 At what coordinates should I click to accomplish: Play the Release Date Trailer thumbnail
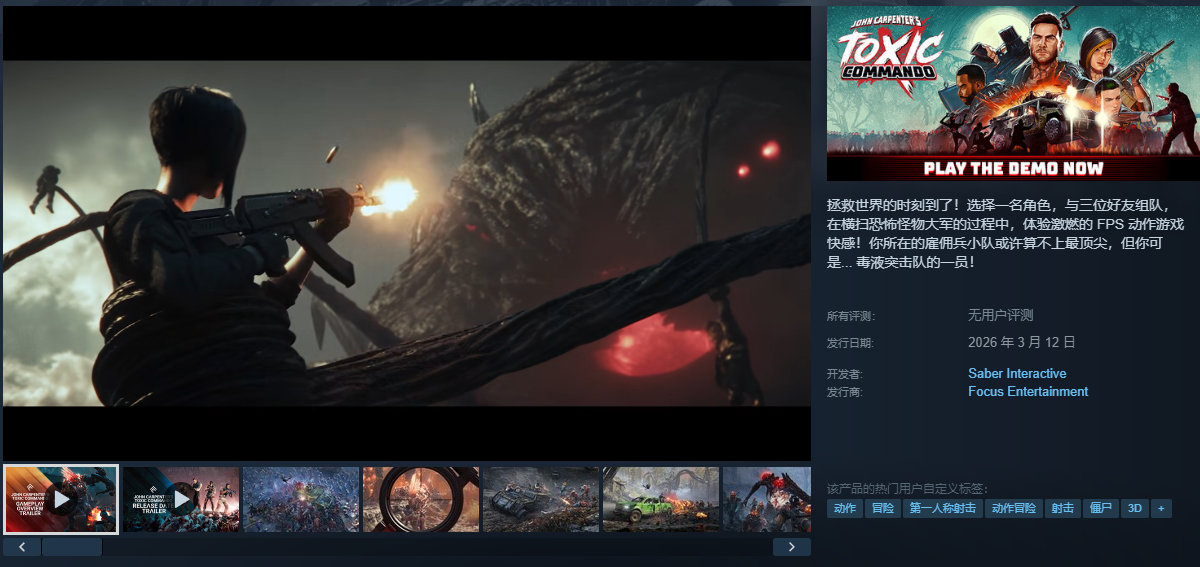click(x=181, y=499)
